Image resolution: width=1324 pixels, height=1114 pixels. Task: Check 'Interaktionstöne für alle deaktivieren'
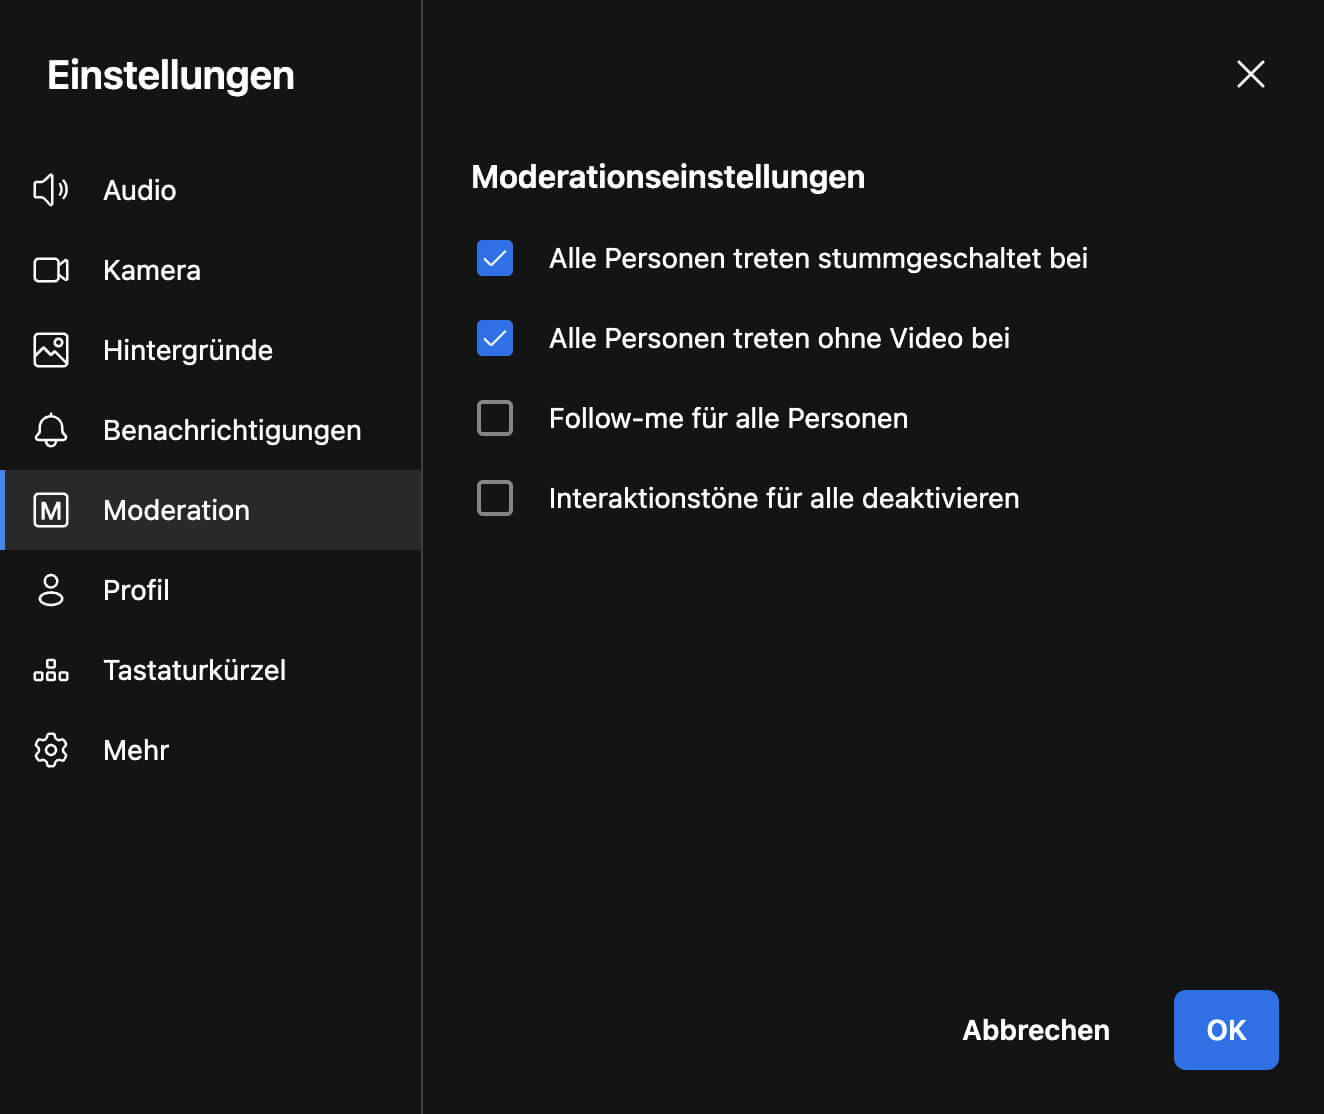tap(495, 498)
